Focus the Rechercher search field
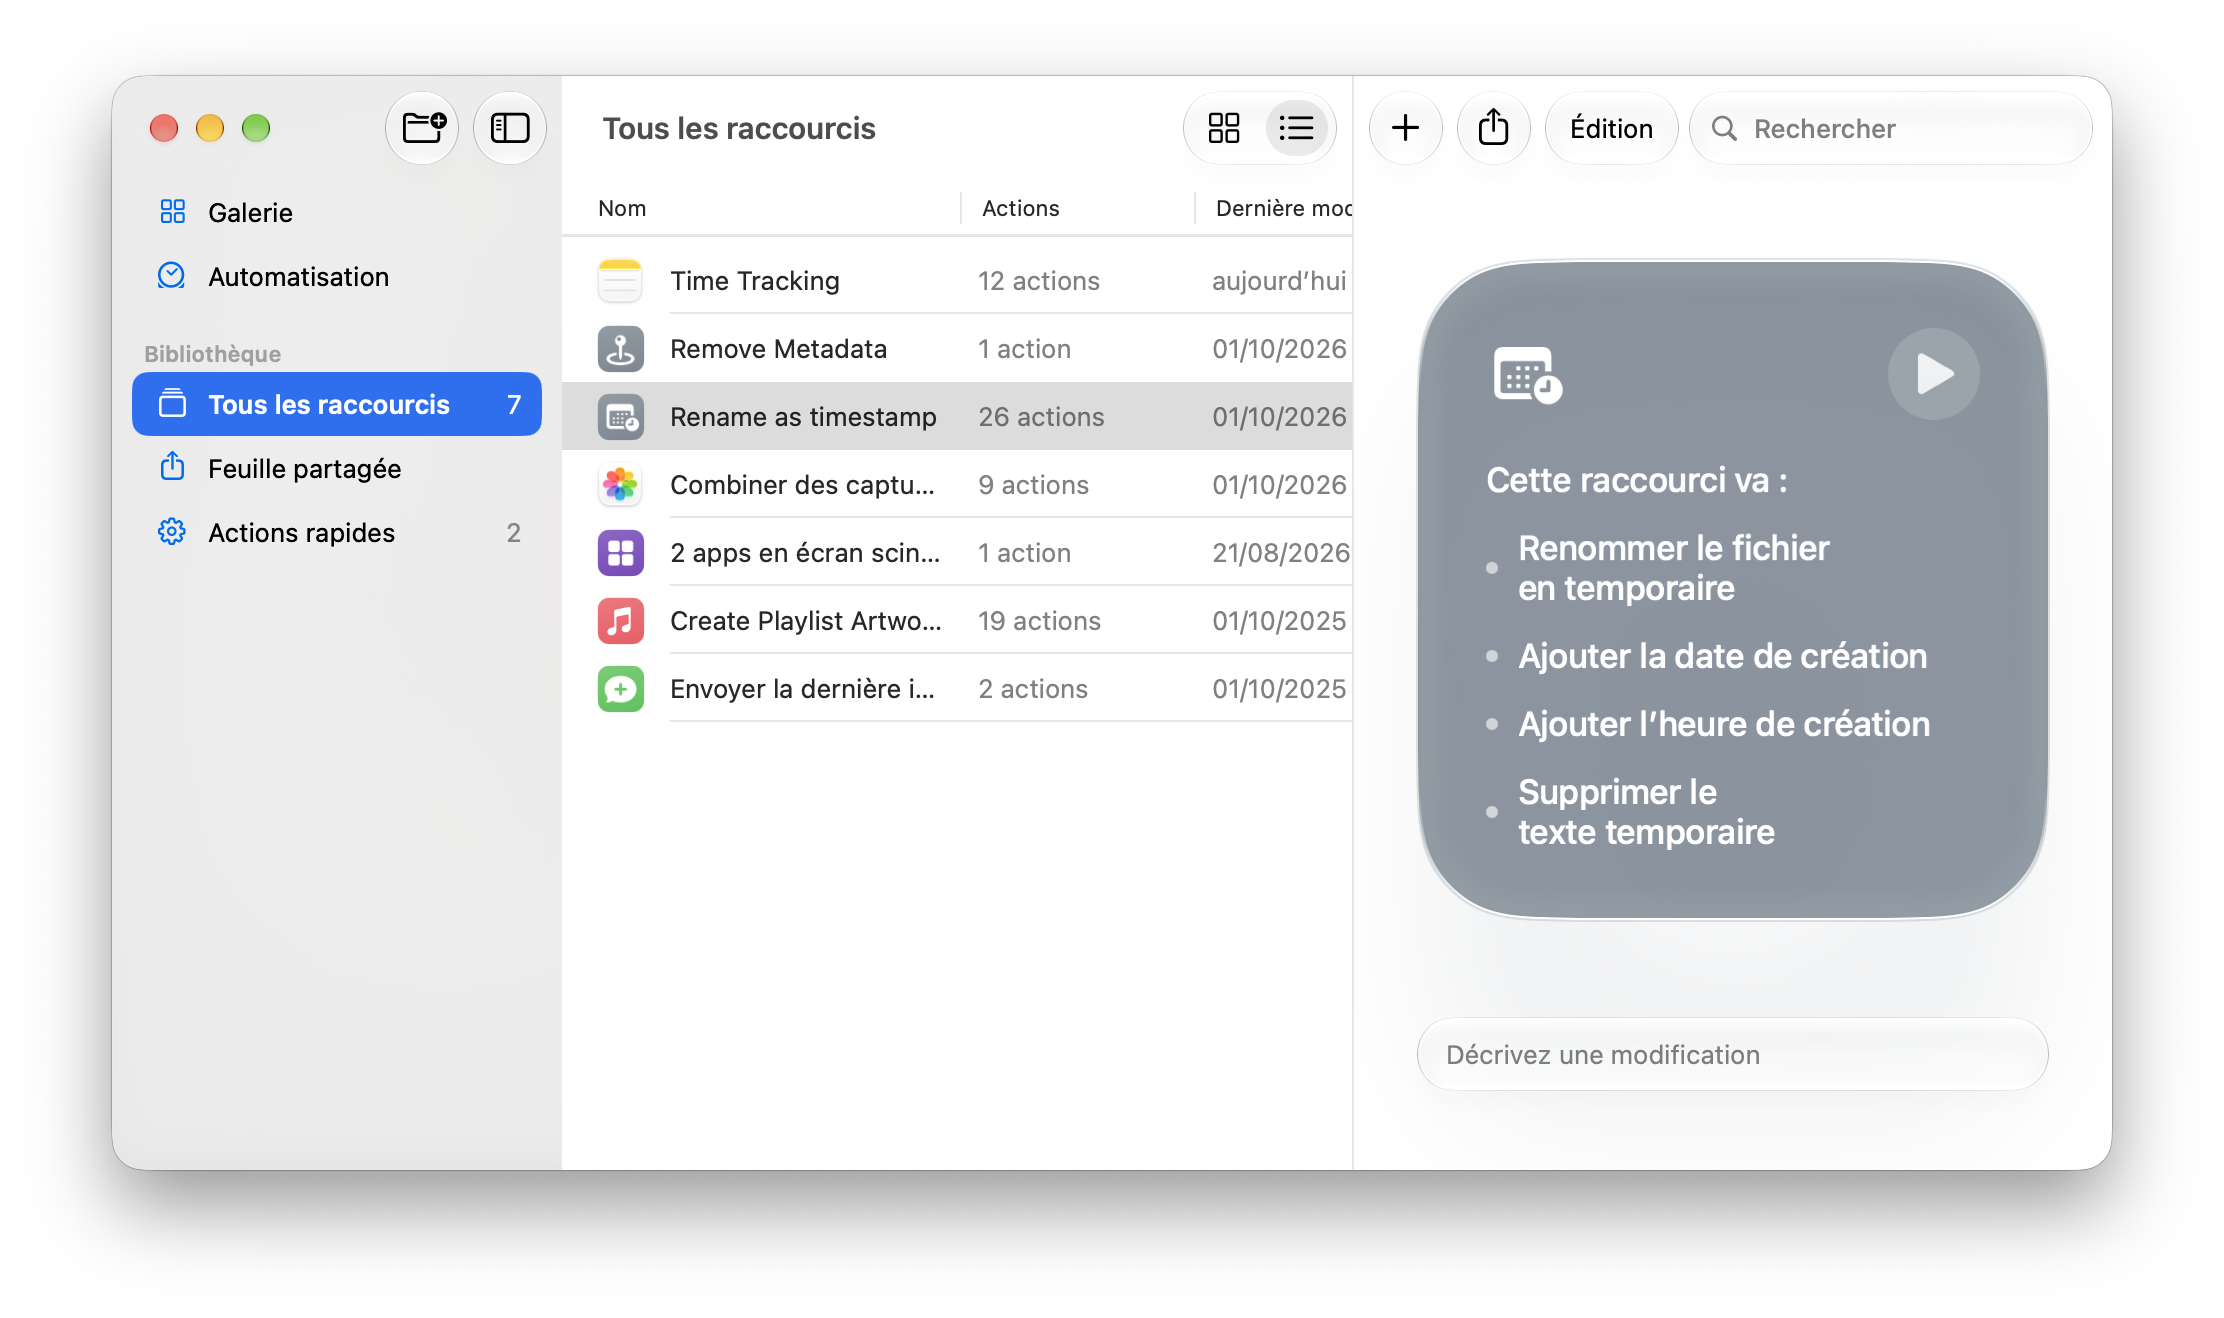This screenshot has height=1318, width=2224. point(1890,128)
